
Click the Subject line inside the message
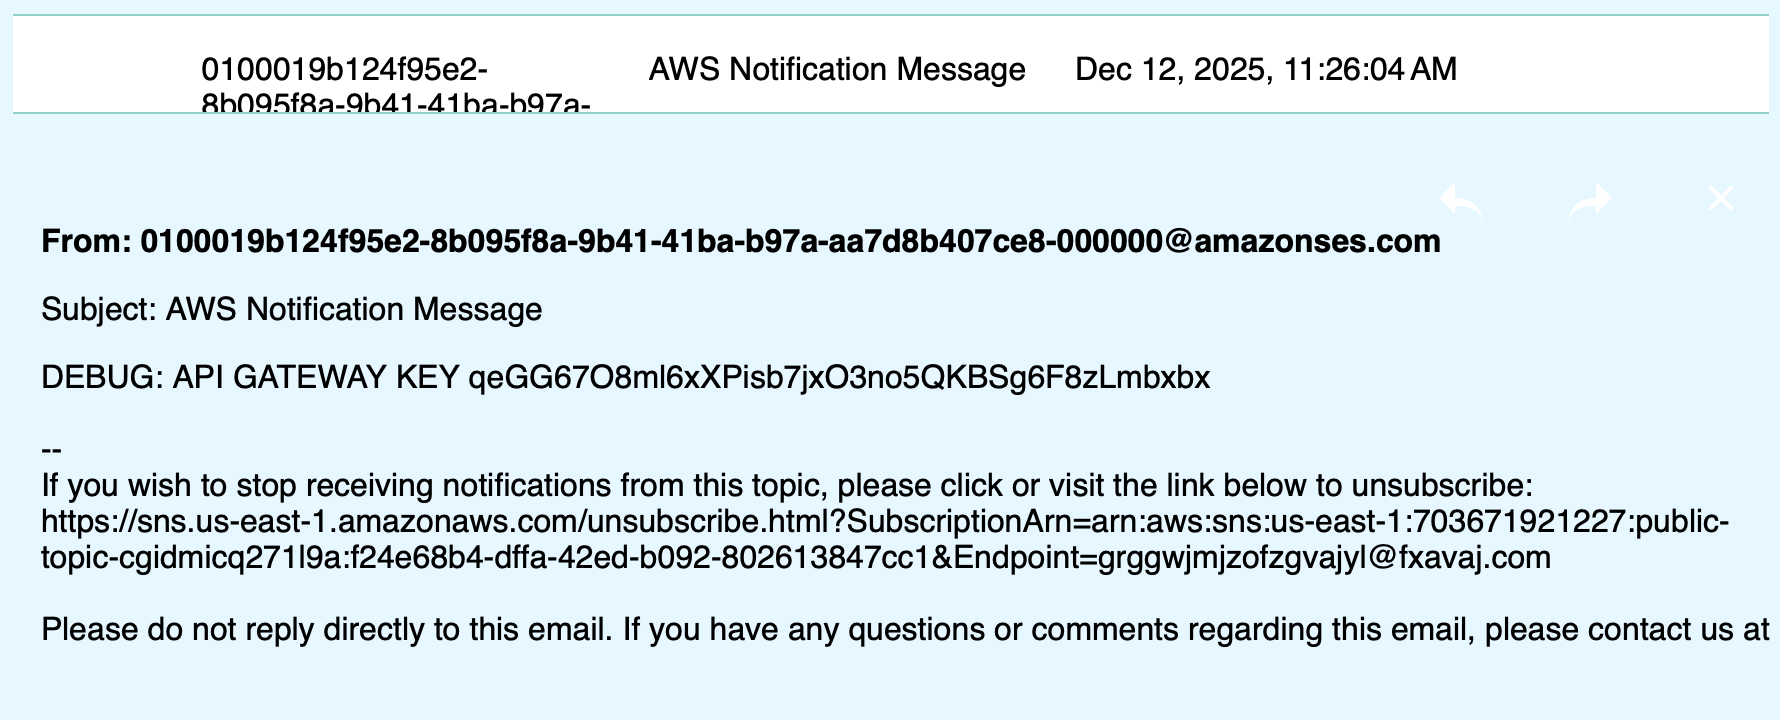coord(291,310)
